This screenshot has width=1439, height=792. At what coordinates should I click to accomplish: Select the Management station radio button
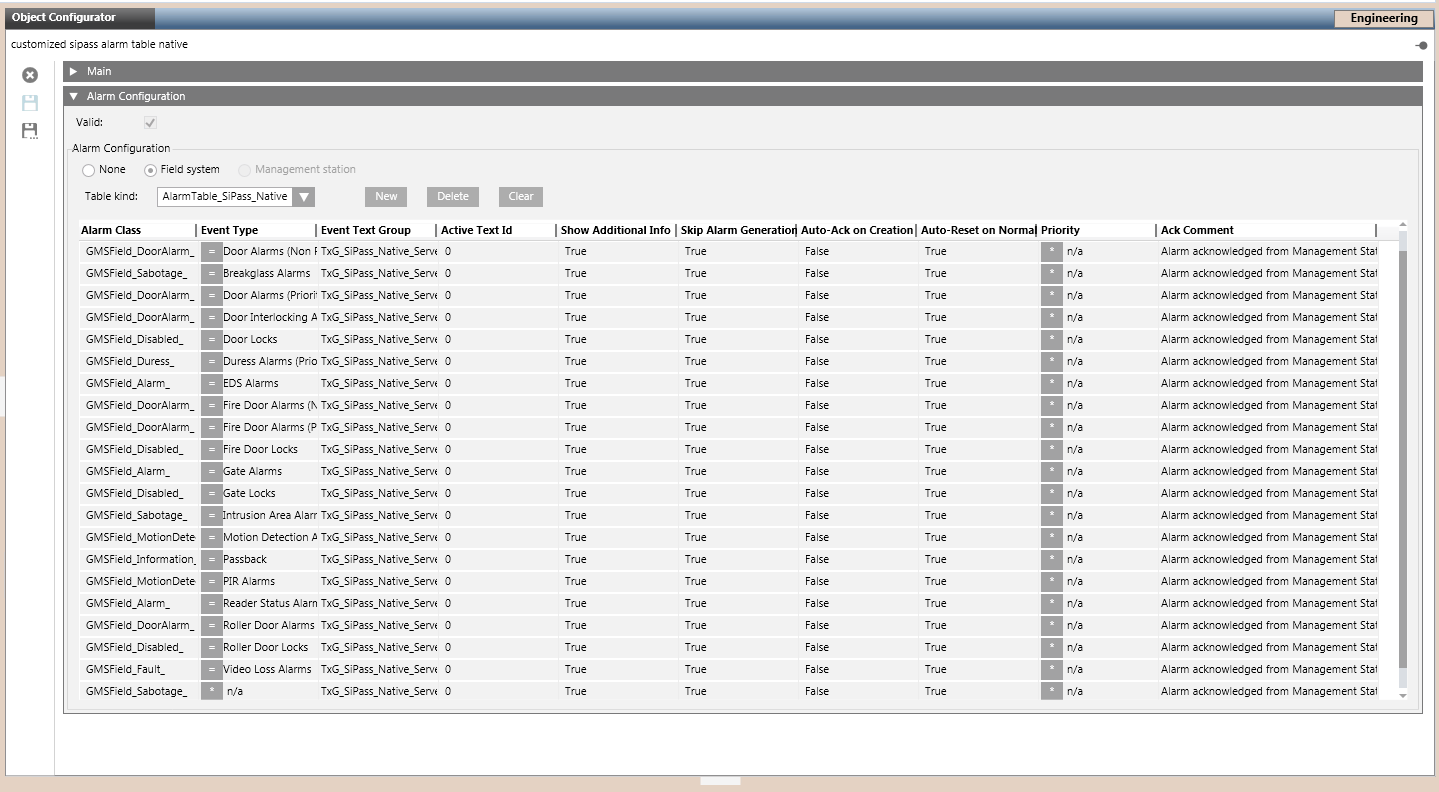244,170
